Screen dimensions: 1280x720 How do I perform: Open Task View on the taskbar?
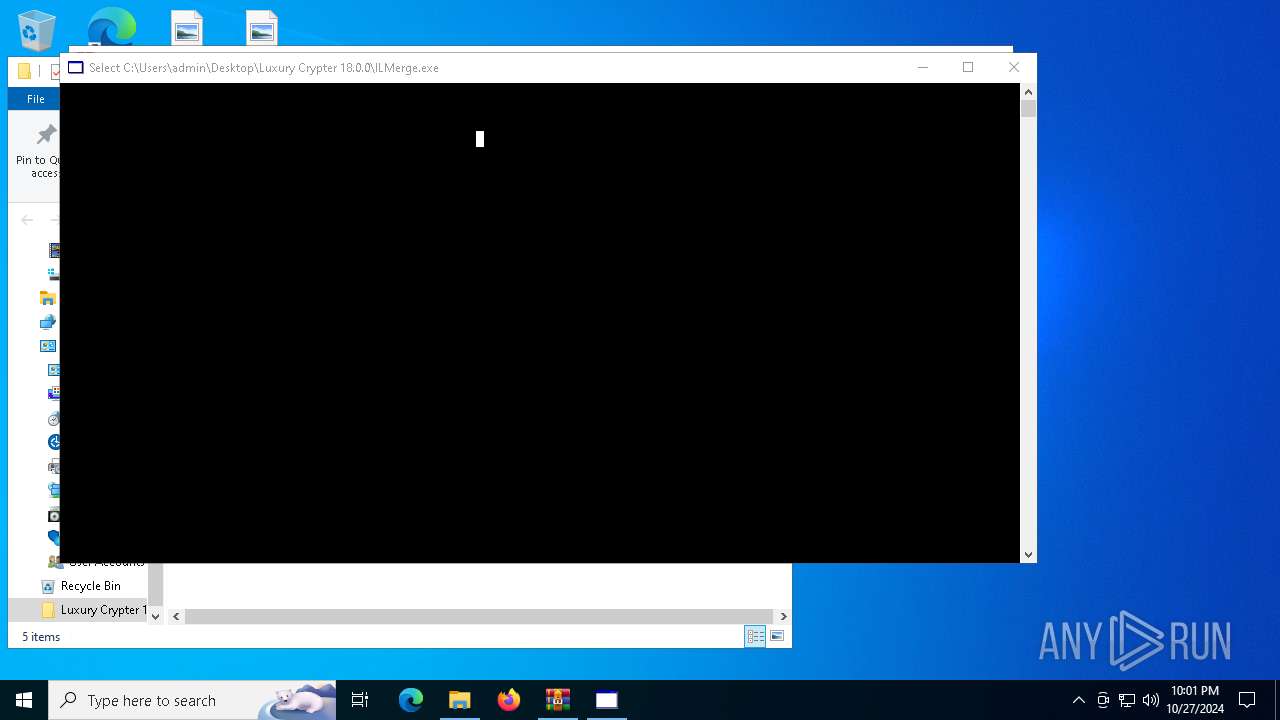360,700
